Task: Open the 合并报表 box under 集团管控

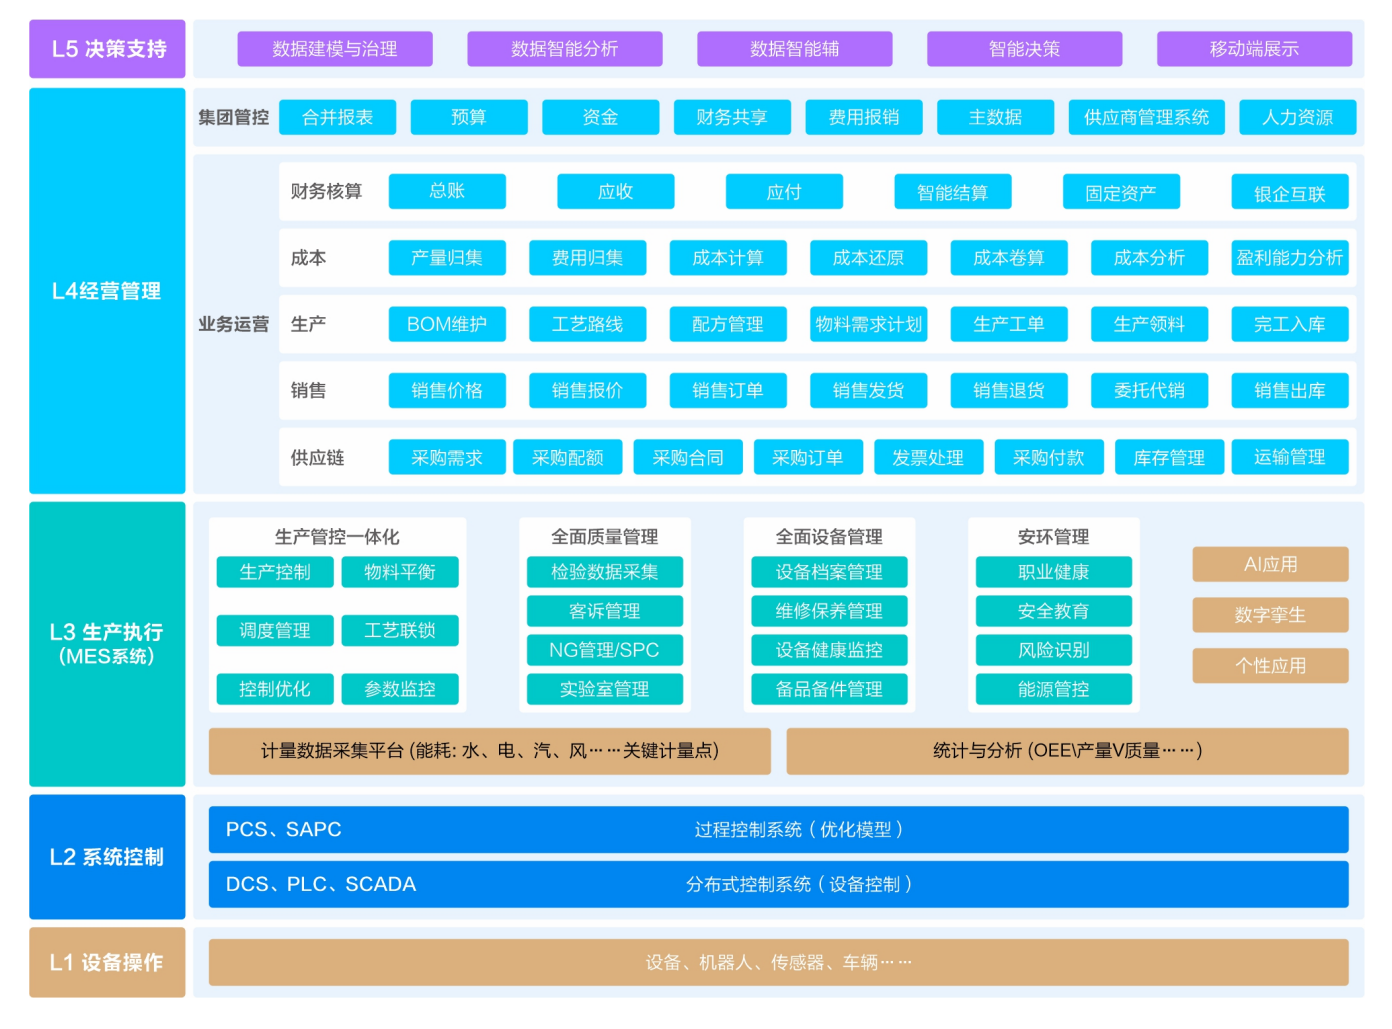Action: (337, 117)
